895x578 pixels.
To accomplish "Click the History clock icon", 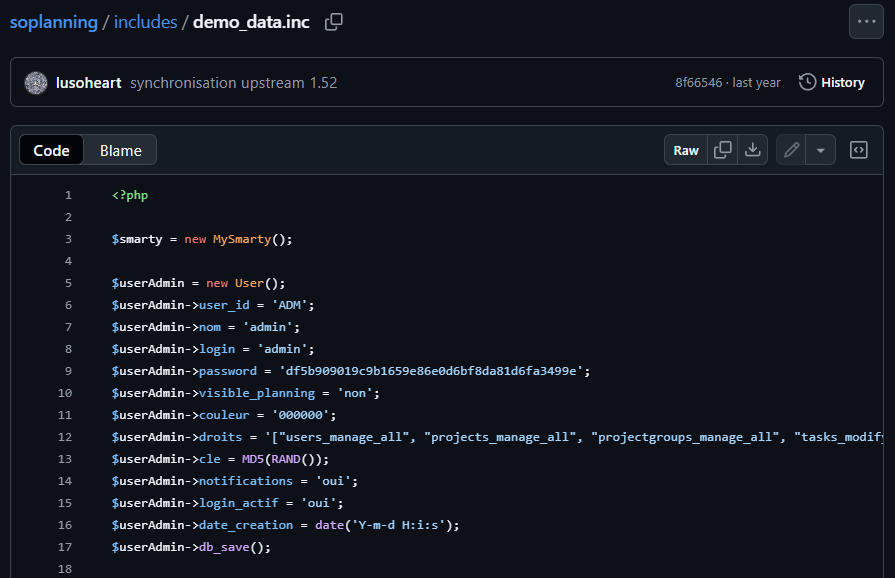I will click(x=807, y=83).
